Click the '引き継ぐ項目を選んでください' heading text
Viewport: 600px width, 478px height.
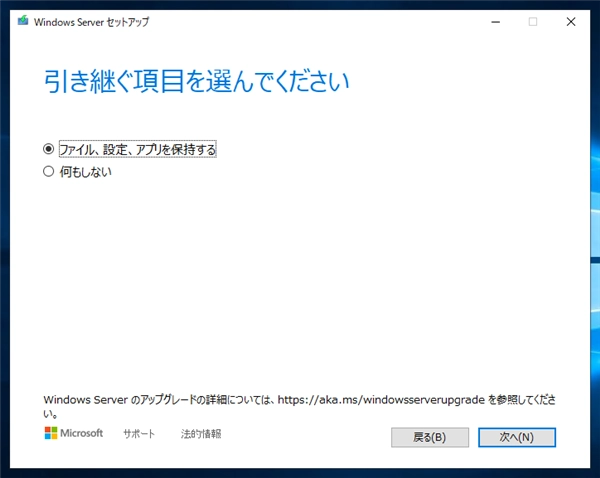point(196,82)
